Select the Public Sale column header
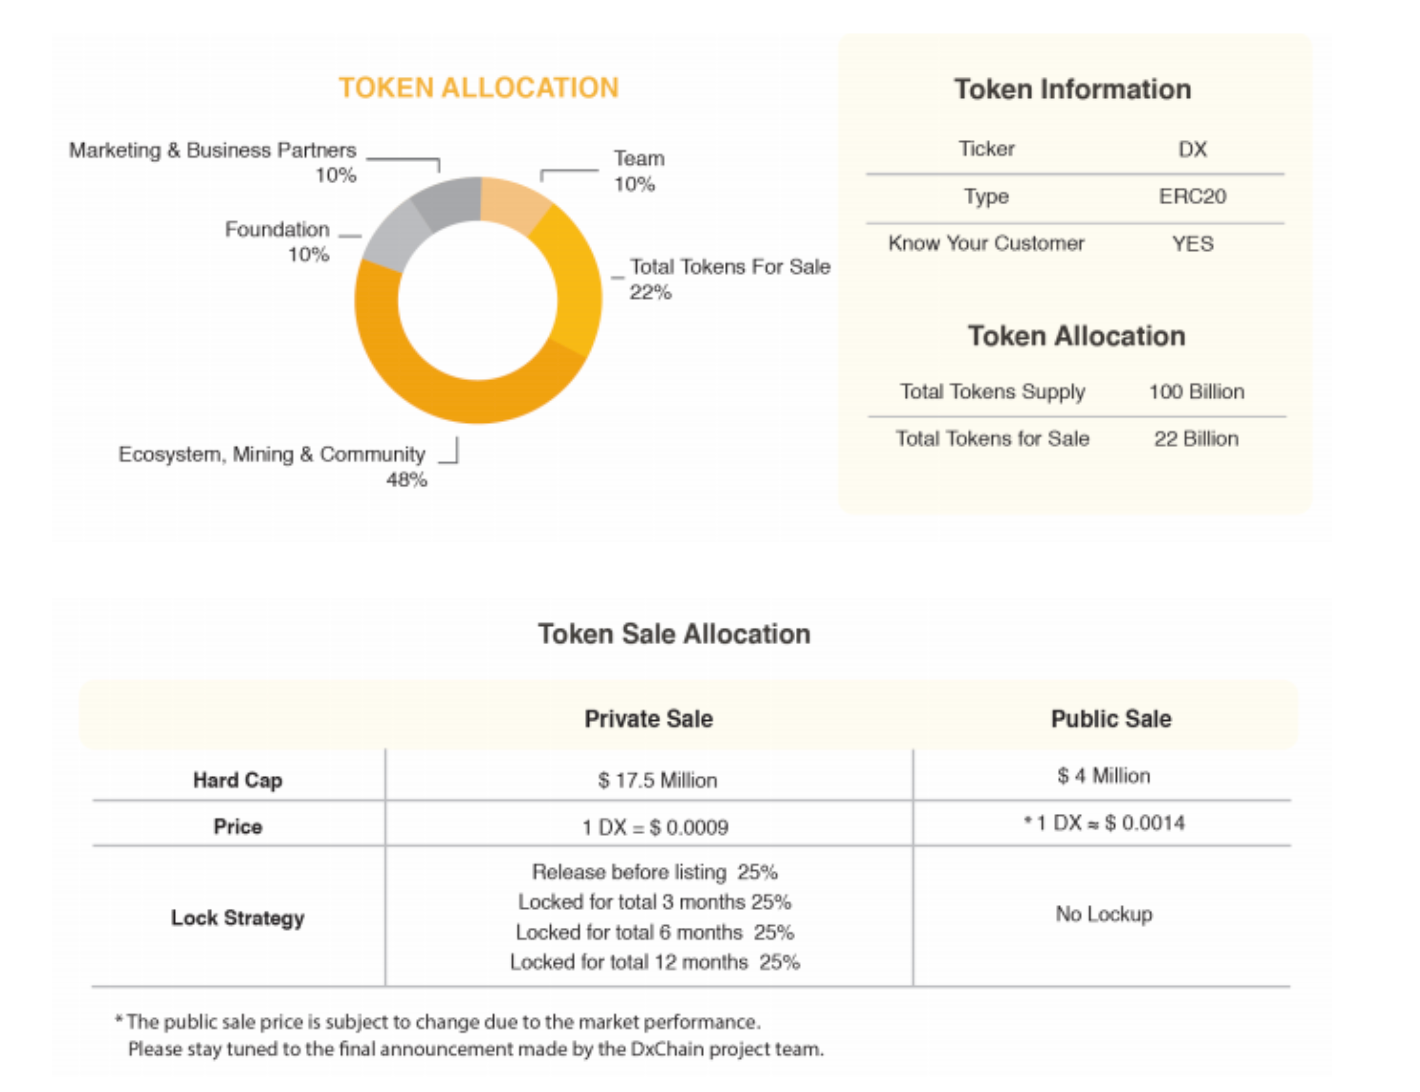The image size is (1420, 1092). tap(1111, 718)
